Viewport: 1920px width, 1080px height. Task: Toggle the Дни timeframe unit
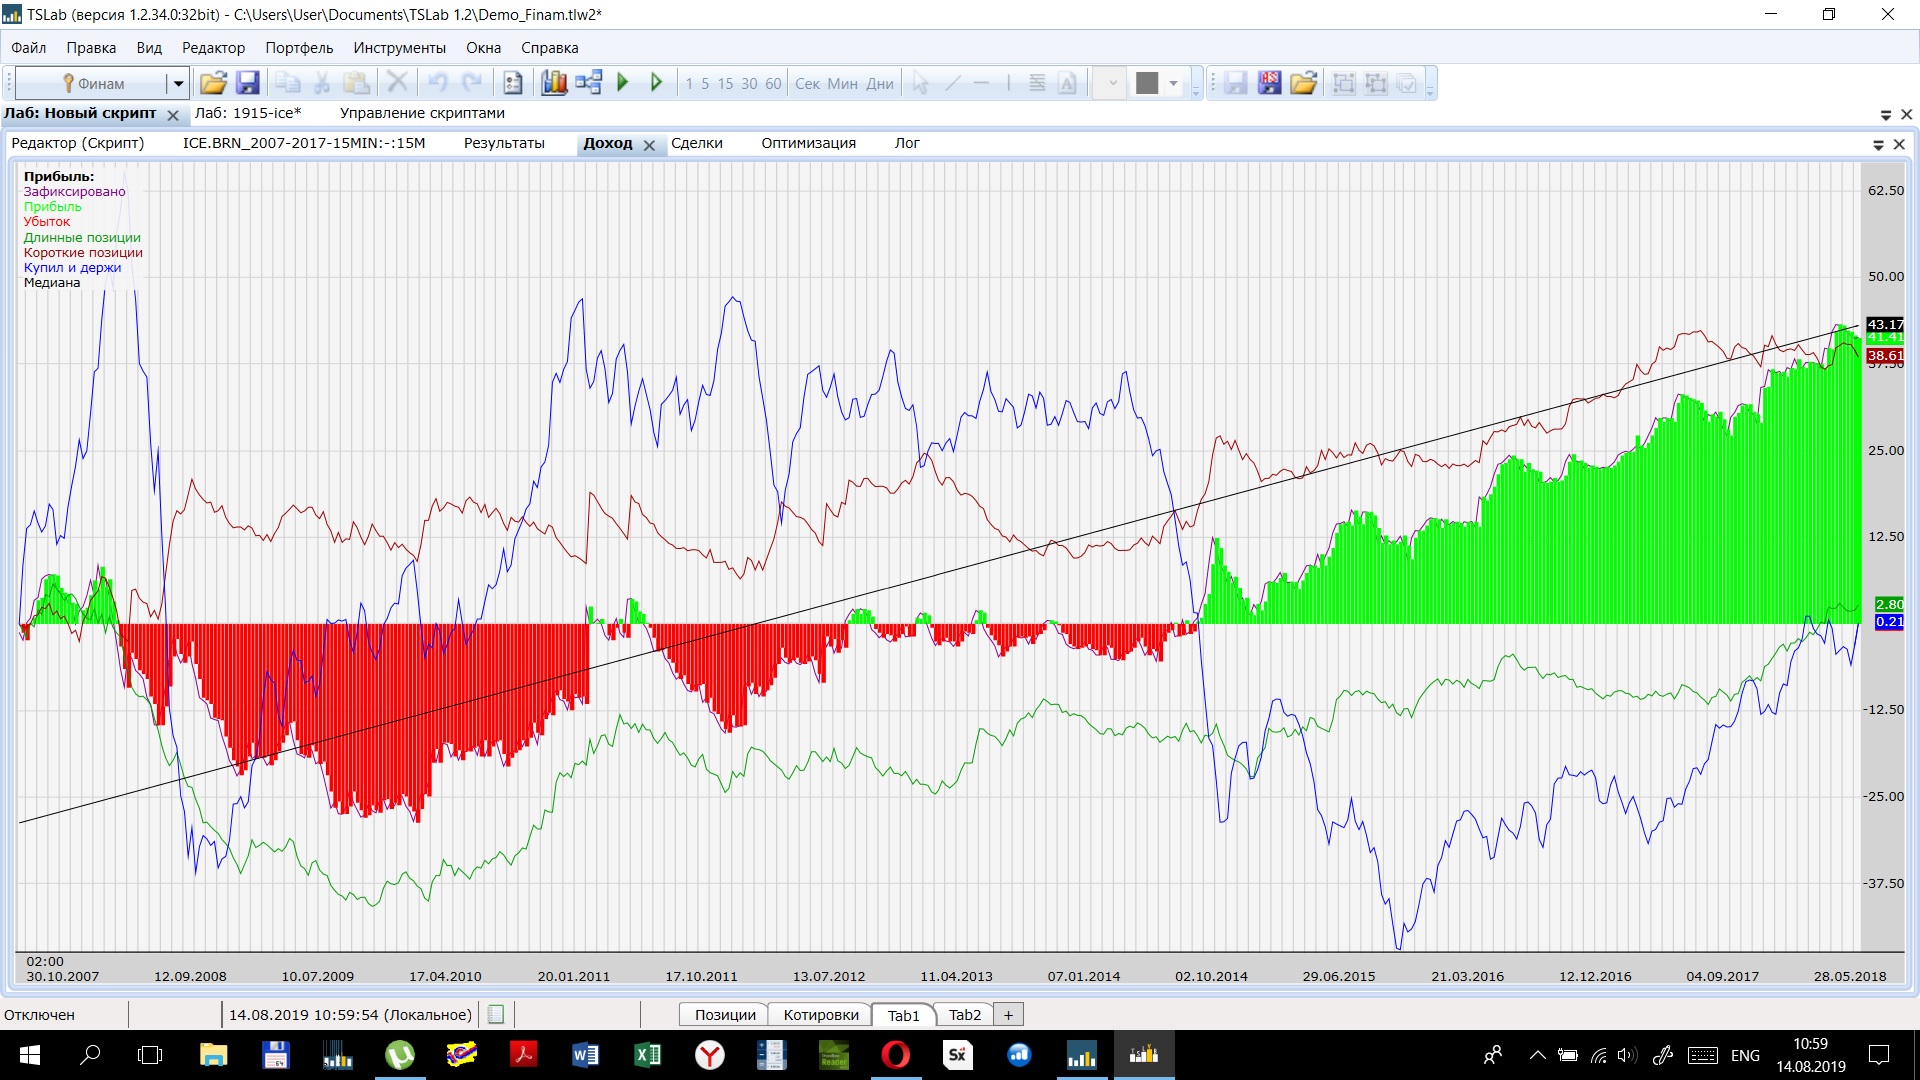[x=880, y=84]
